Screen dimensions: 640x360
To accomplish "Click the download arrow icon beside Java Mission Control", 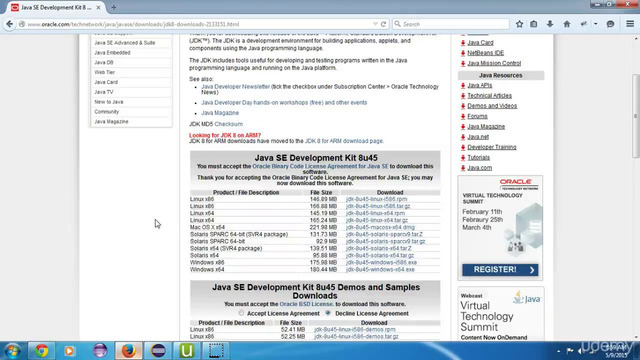I will (463, 63).
